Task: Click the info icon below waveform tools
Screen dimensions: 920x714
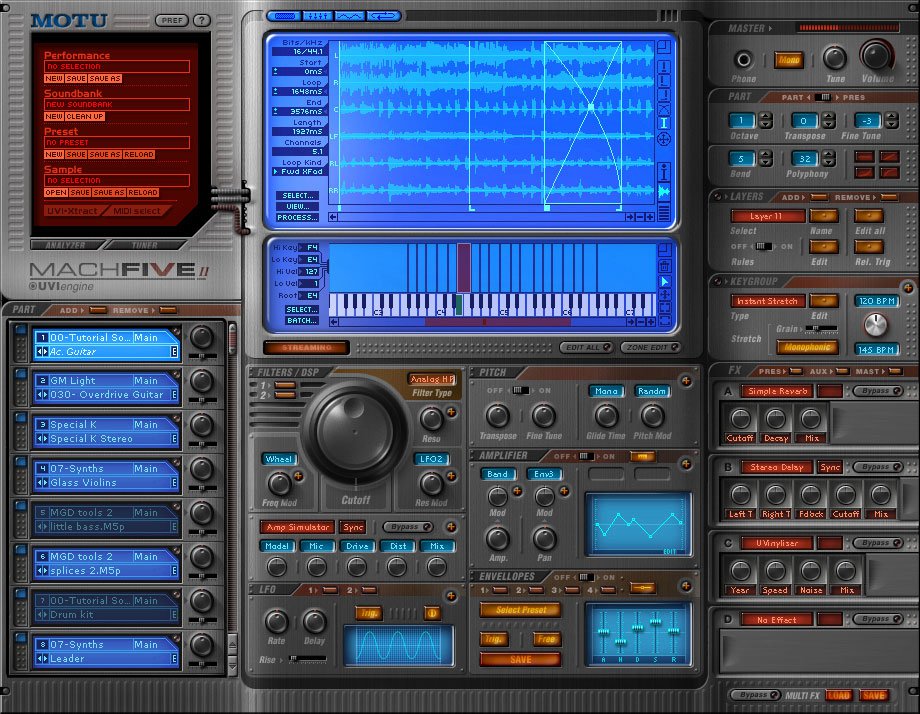Action: (663, 170)
